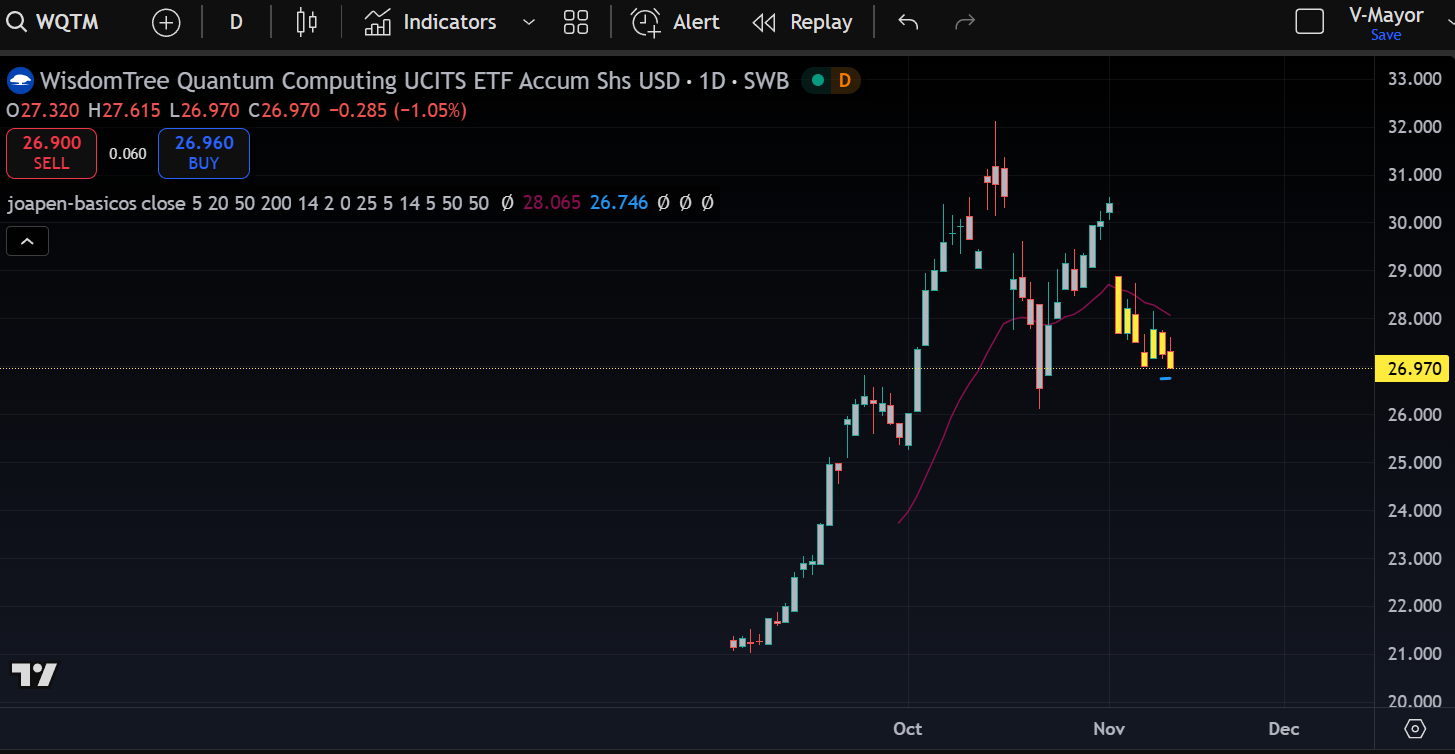Open the D timeframe interval menu

coord(236,22)
